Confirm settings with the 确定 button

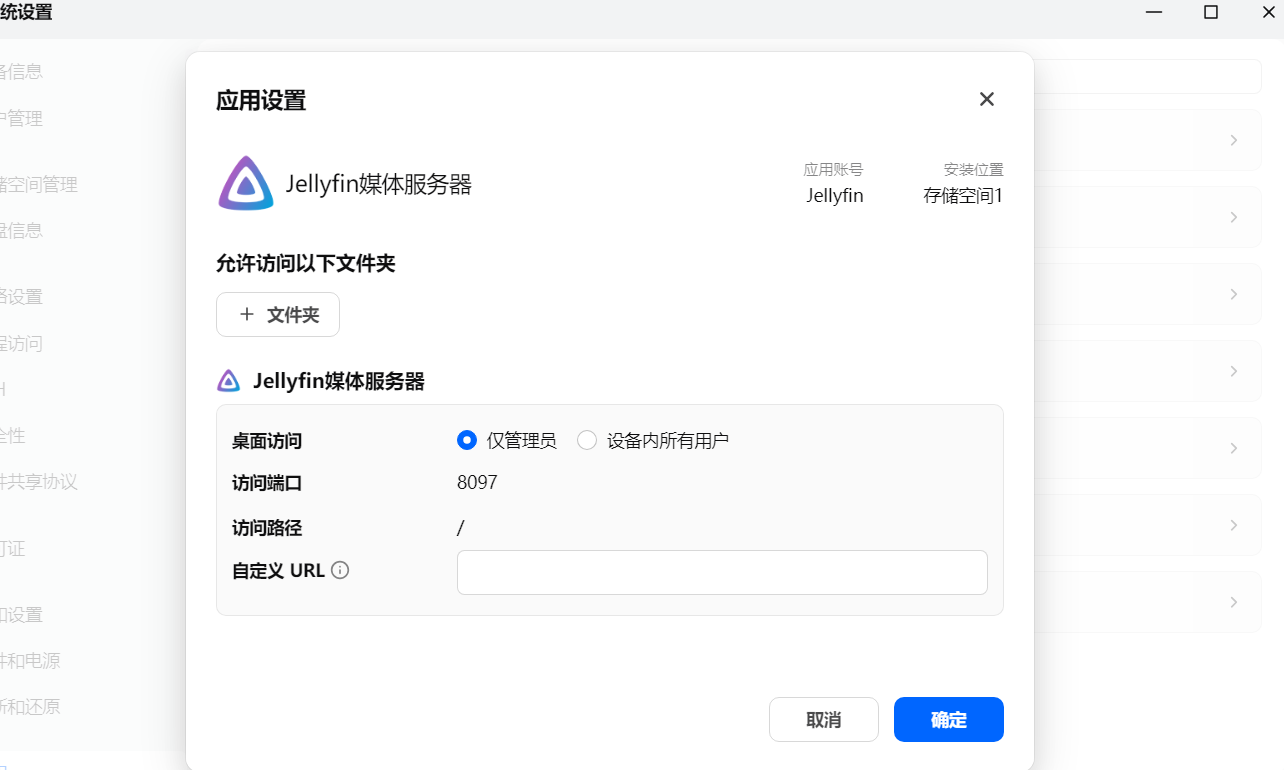pos(949,720)
